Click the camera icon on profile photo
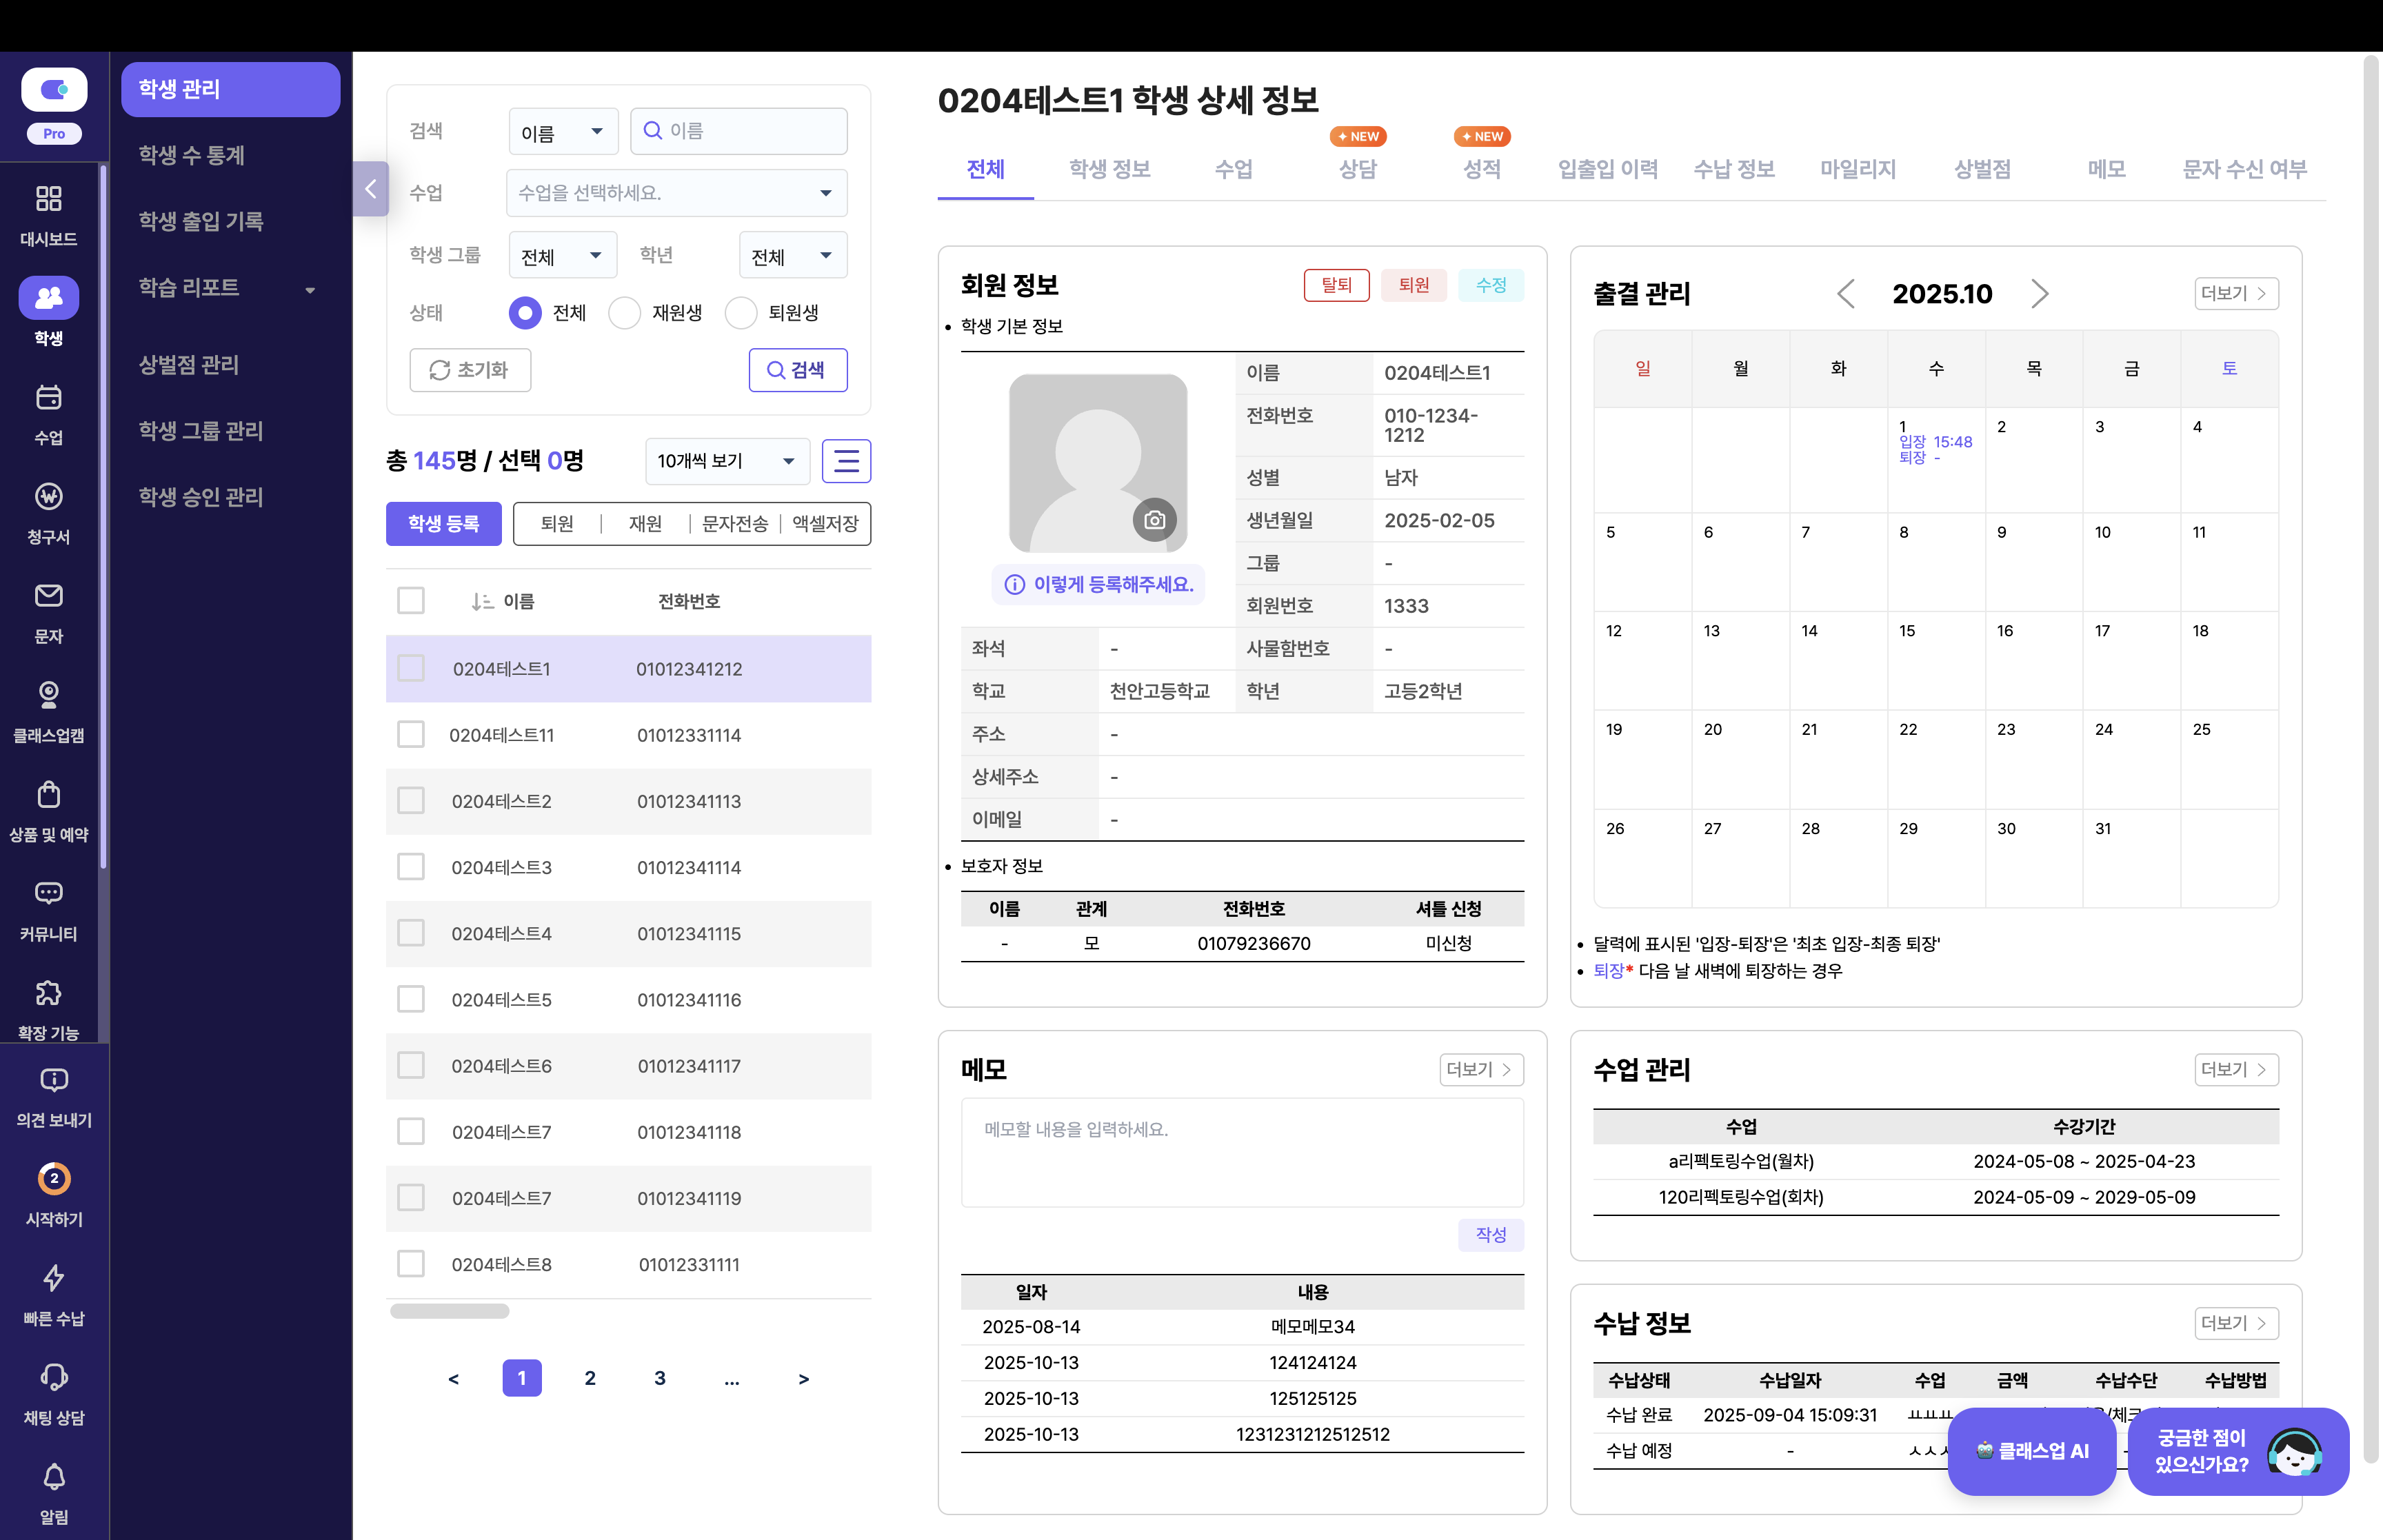The width and height of the screenshot is (2383, 1540). pyautogui.click(x=1154, y=520)
